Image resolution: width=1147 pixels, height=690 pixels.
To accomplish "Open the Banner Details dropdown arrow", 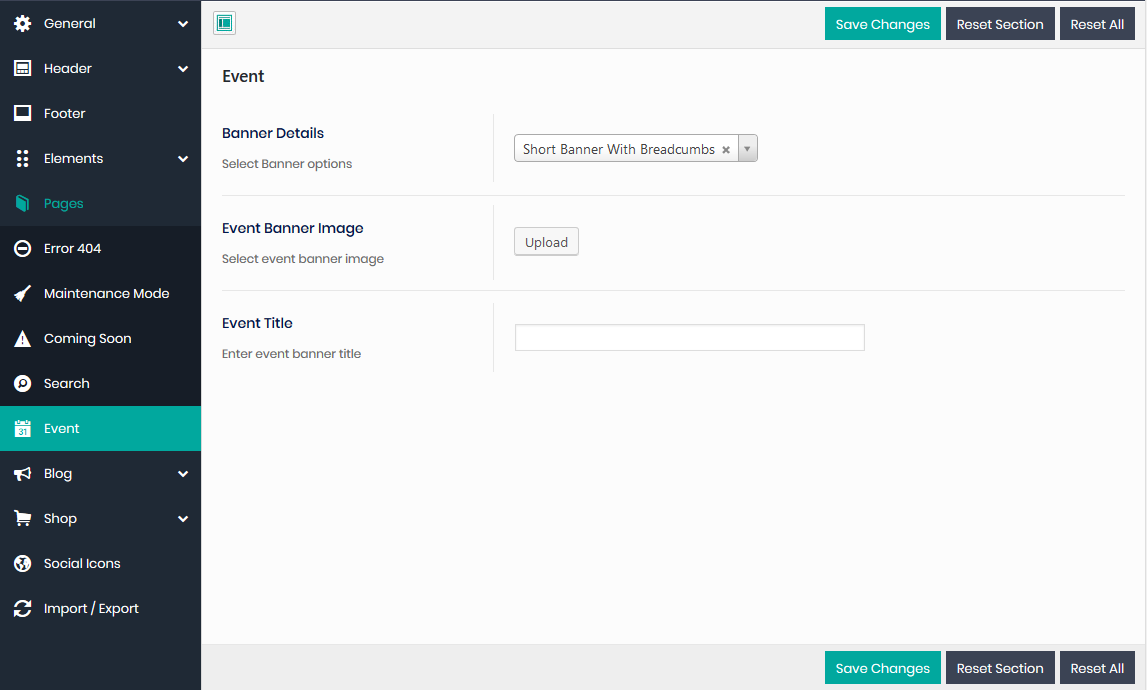I will (x=748, y=149).
